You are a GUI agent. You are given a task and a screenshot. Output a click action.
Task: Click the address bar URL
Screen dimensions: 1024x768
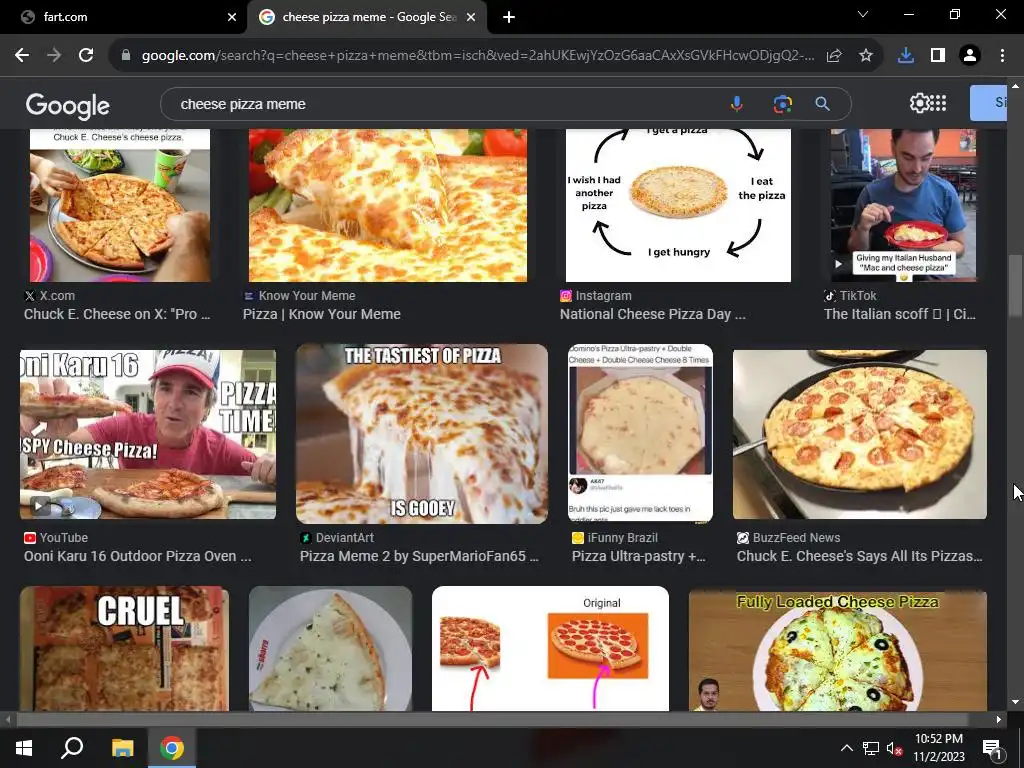(x=477, y=56)
